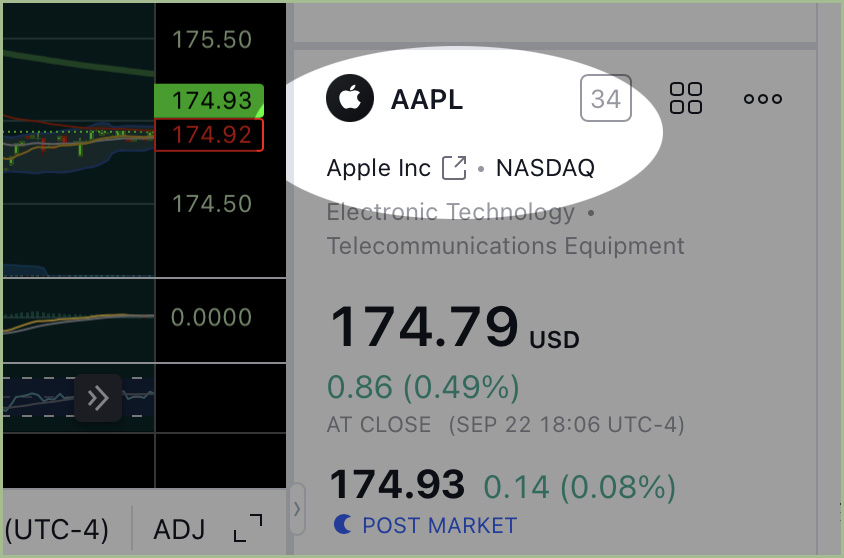
Task: Collapse the right sidebar panel arrow
Action: pos(297,508)
